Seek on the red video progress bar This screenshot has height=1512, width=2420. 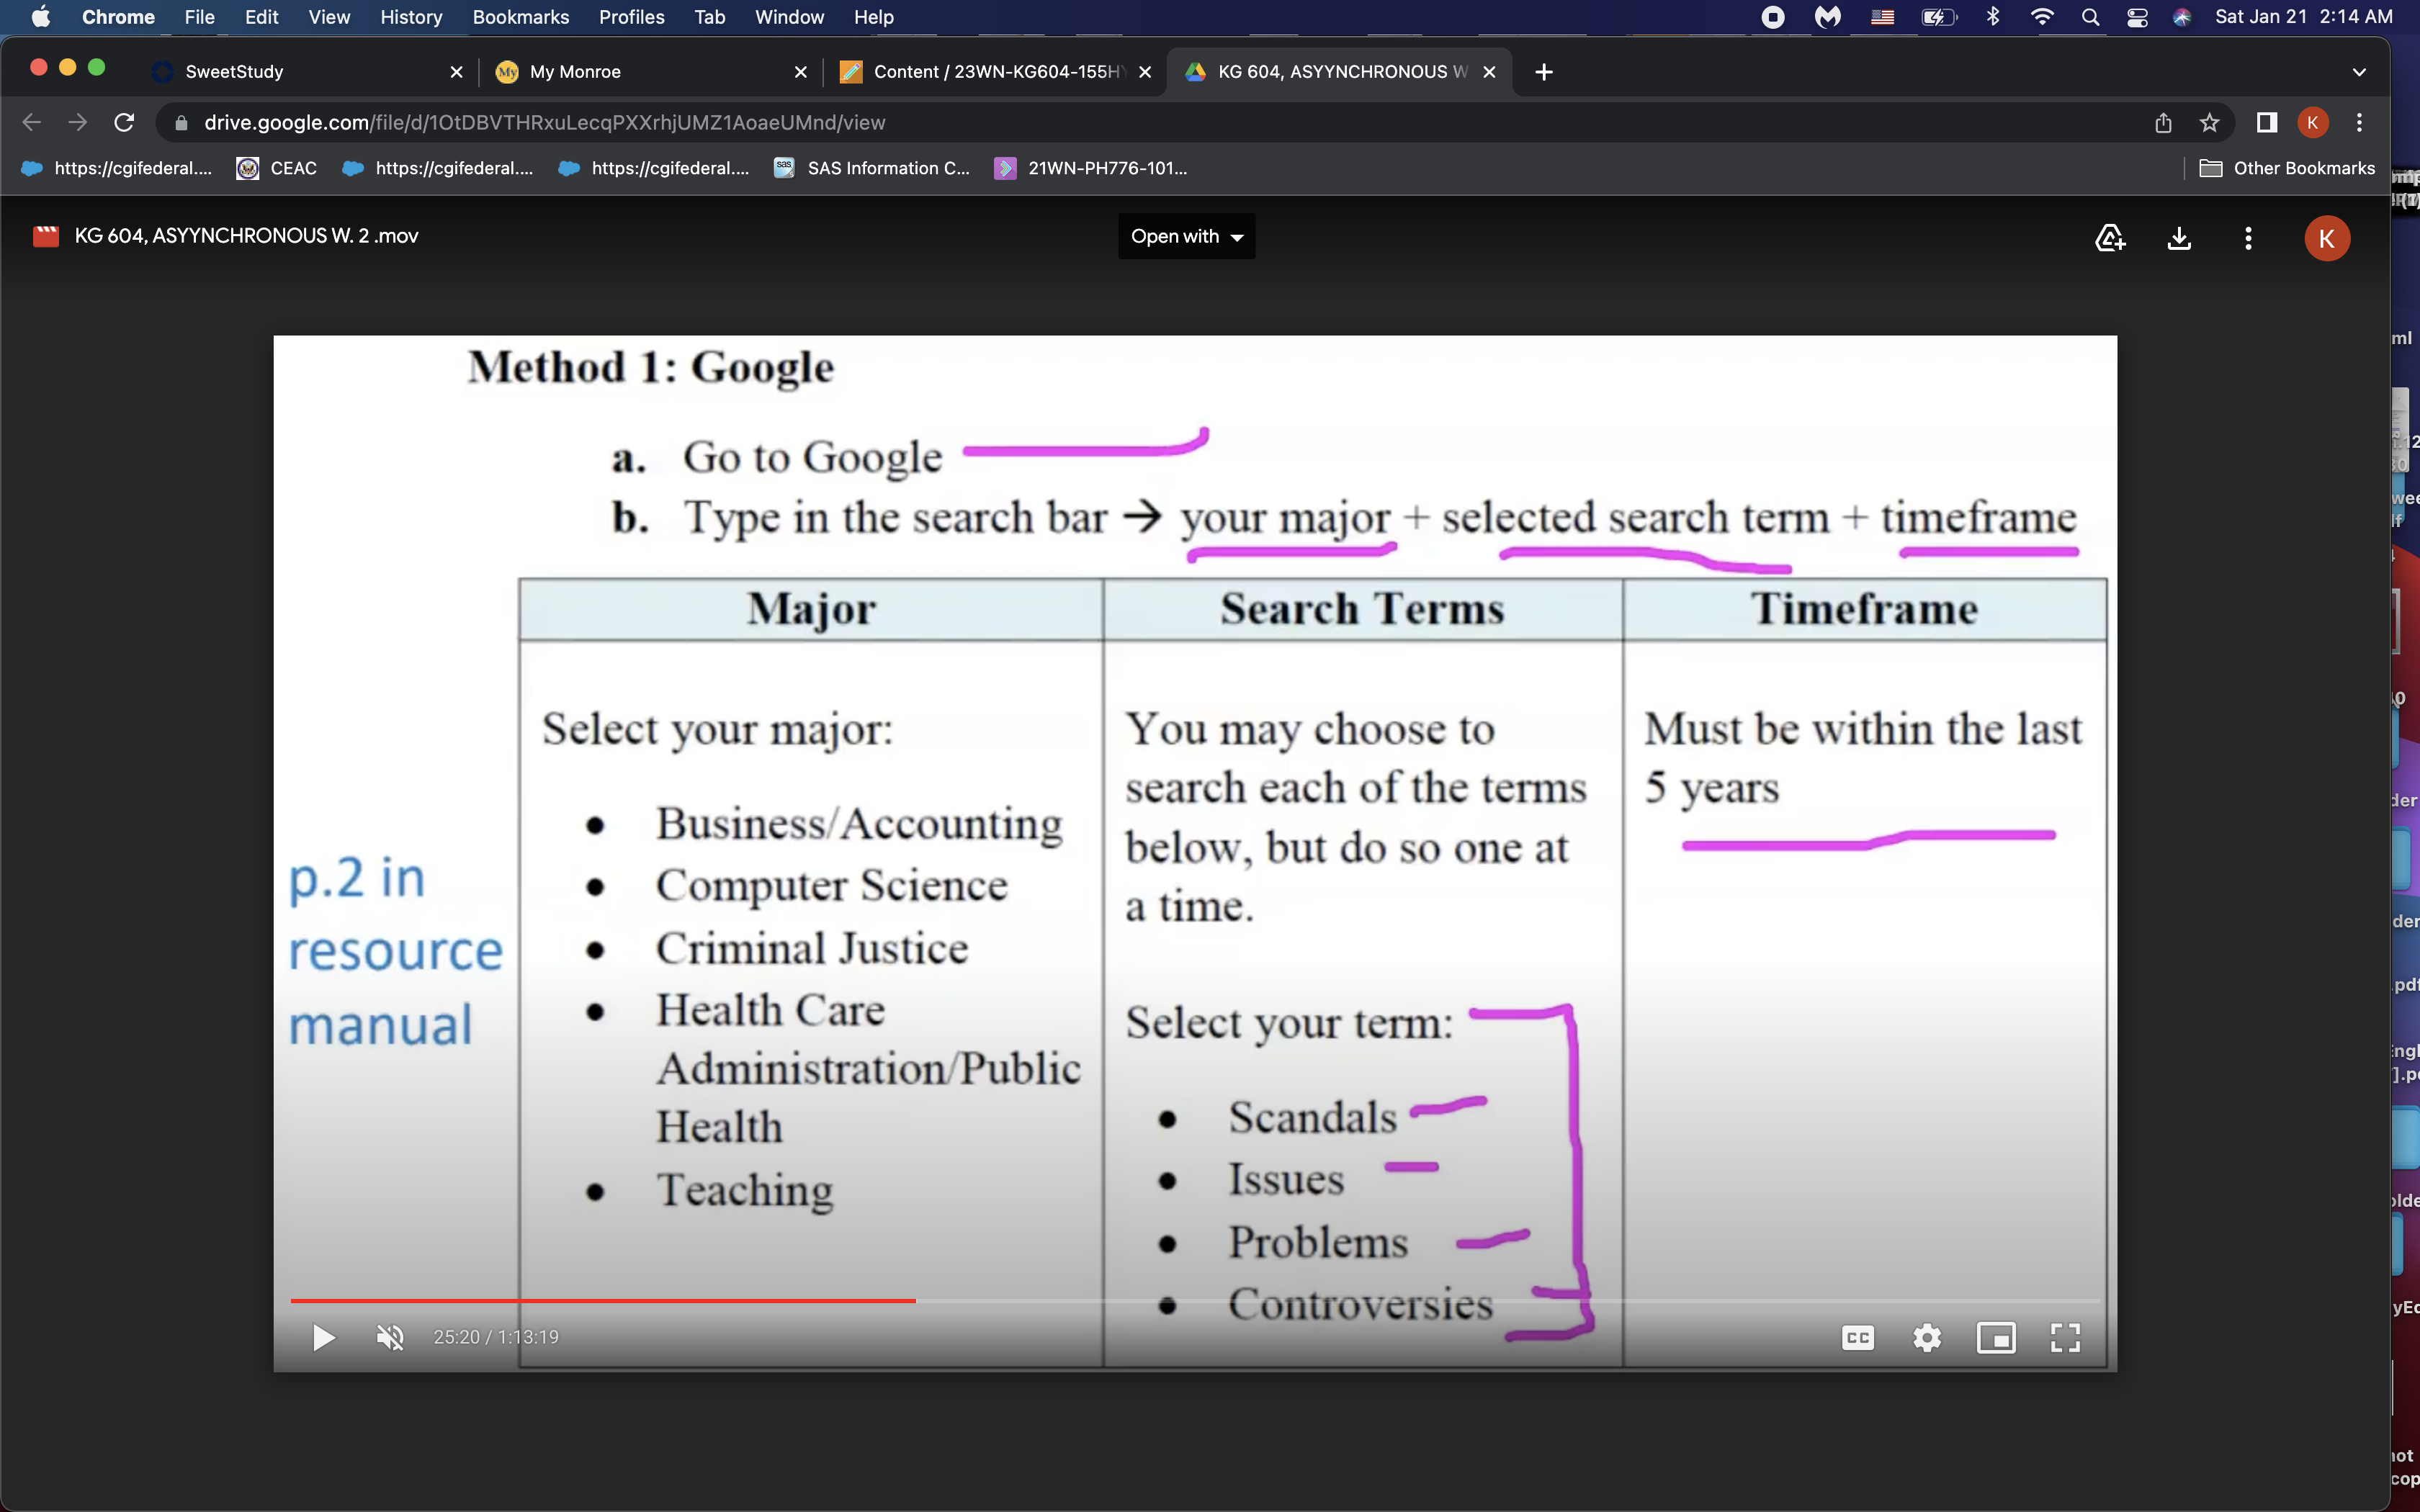[602, 1300]
